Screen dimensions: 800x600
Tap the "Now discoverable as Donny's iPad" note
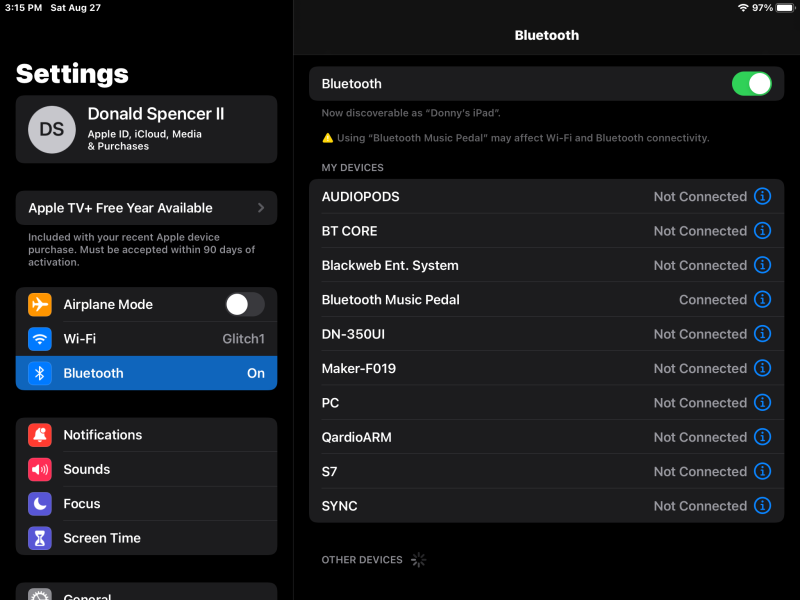click(411, 113)
